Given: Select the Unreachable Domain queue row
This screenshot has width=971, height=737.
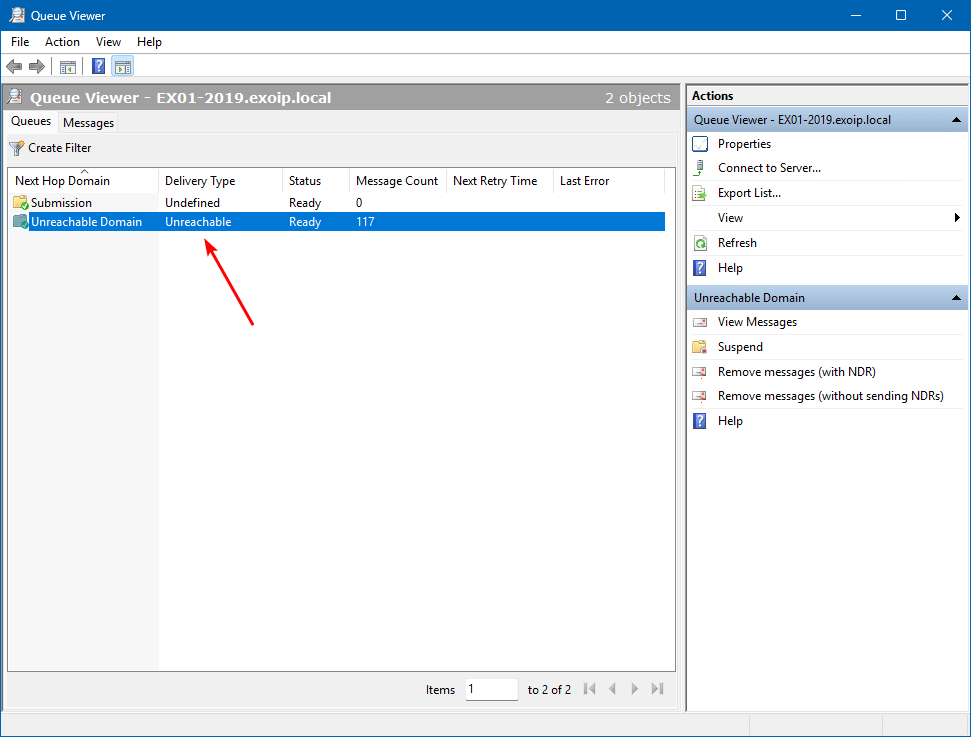Looking at the screenshot, I should pyautogui.click(x=337, y=222).
